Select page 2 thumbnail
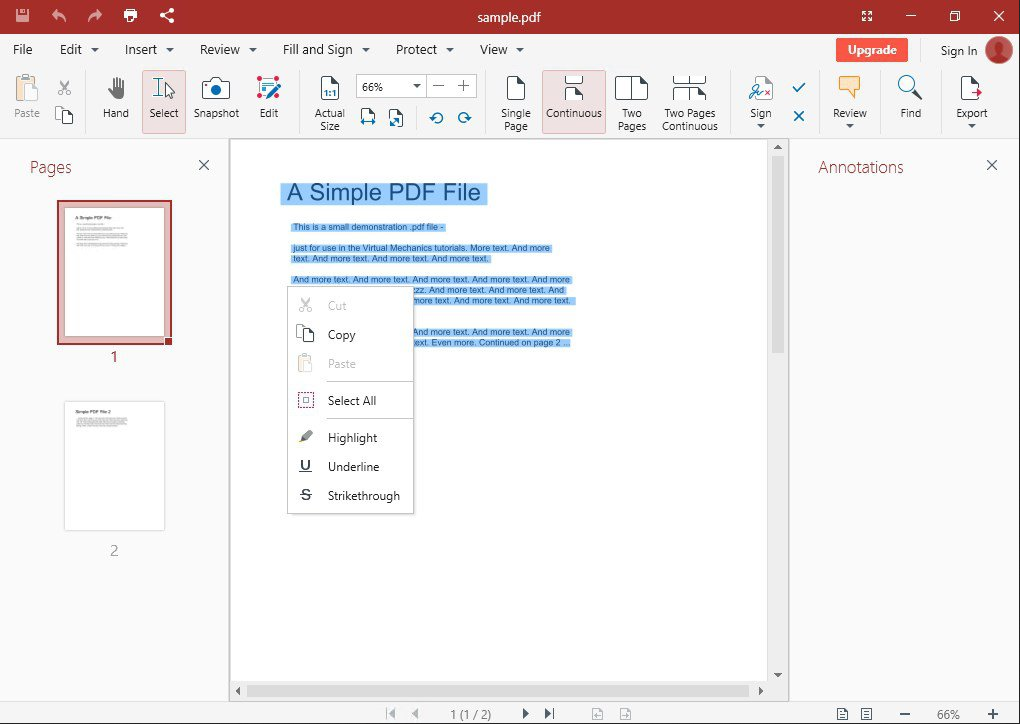 click(114, 466)
